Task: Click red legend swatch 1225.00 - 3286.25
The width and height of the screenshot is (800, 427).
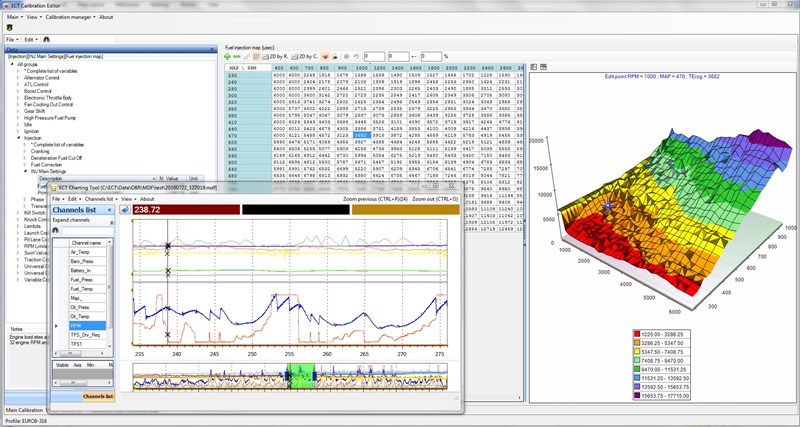Action: coord(637,334)
